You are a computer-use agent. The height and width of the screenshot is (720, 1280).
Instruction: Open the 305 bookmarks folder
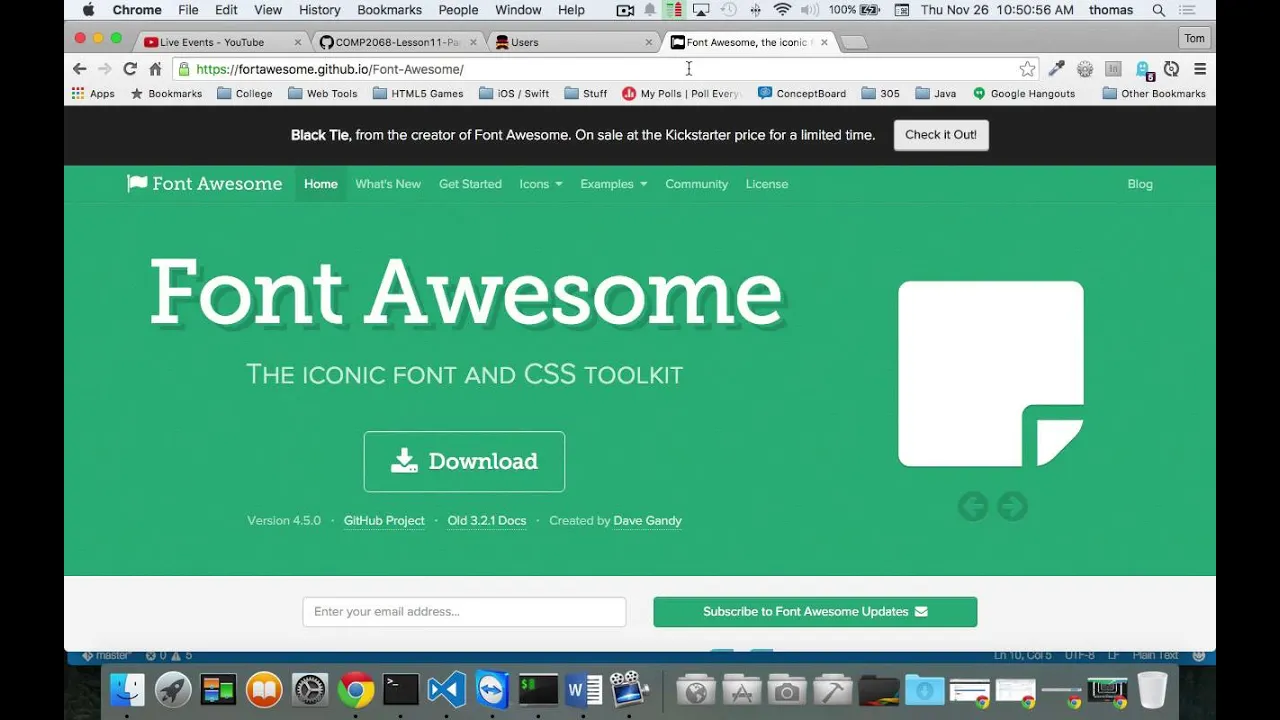pos(880,93)
